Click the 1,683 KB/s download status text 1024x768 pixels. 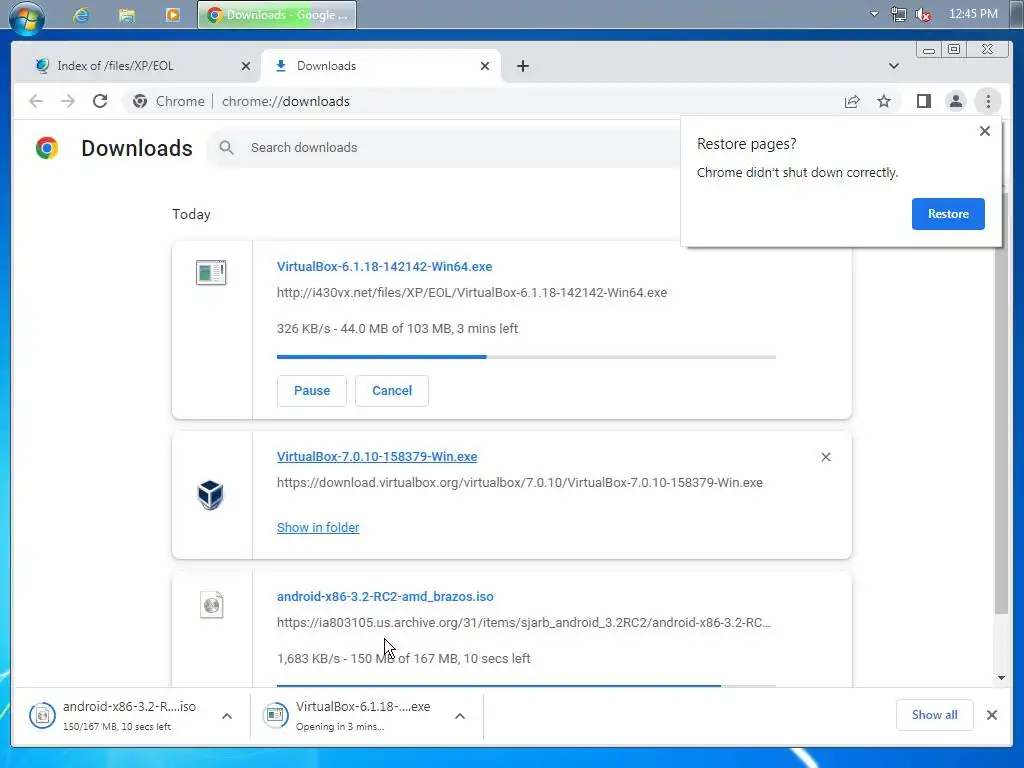click(404, 658)
